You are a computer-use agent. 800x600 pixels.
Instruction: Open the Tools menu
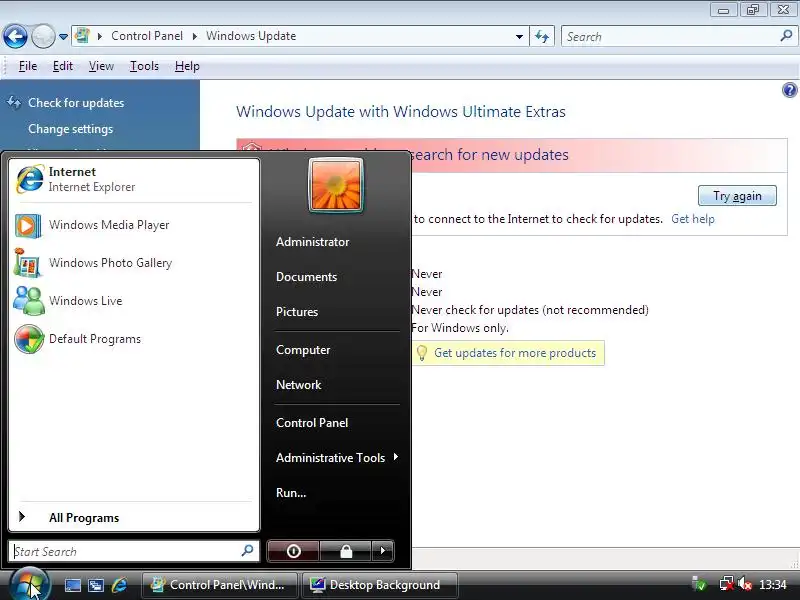coord(144,66)
